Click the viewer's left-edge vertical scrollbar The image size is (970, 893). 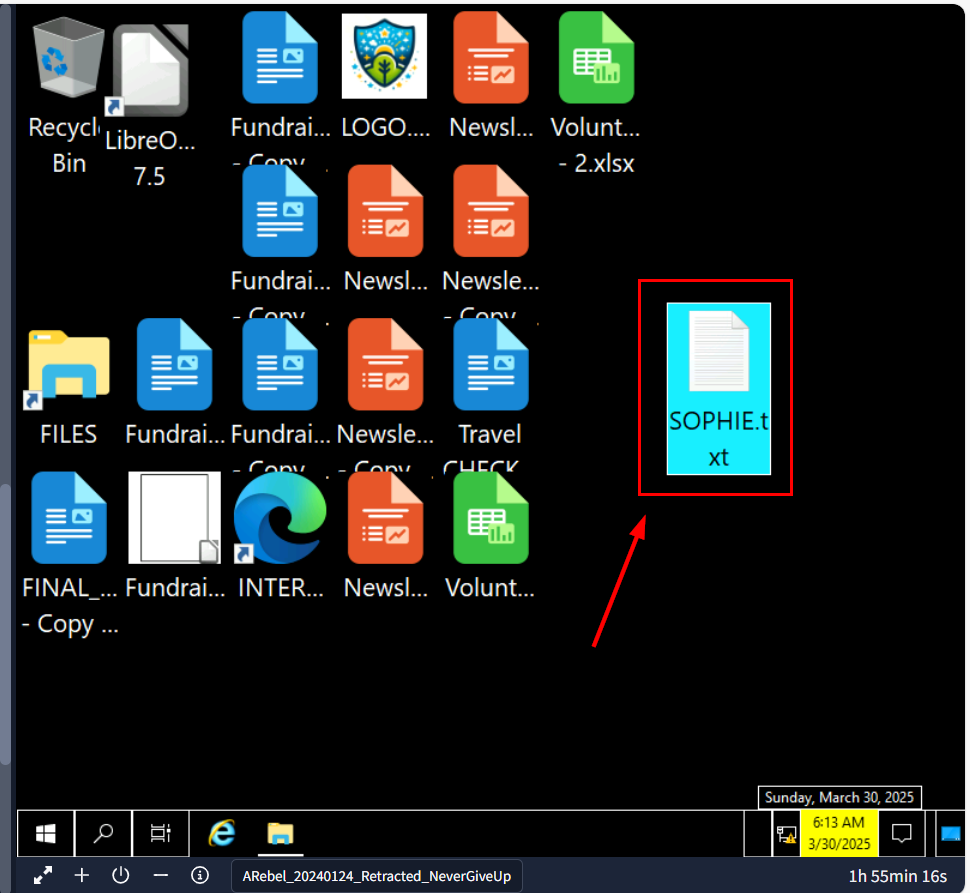pyautogui.click(x=6, y=625)
